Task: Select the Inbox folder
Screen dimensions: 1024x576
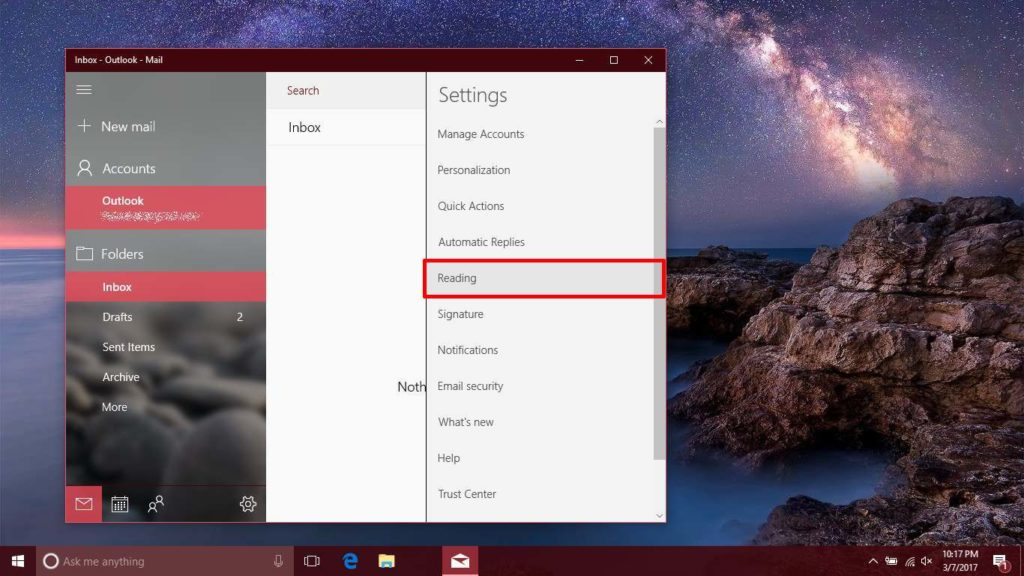Action: coord(117,287)
